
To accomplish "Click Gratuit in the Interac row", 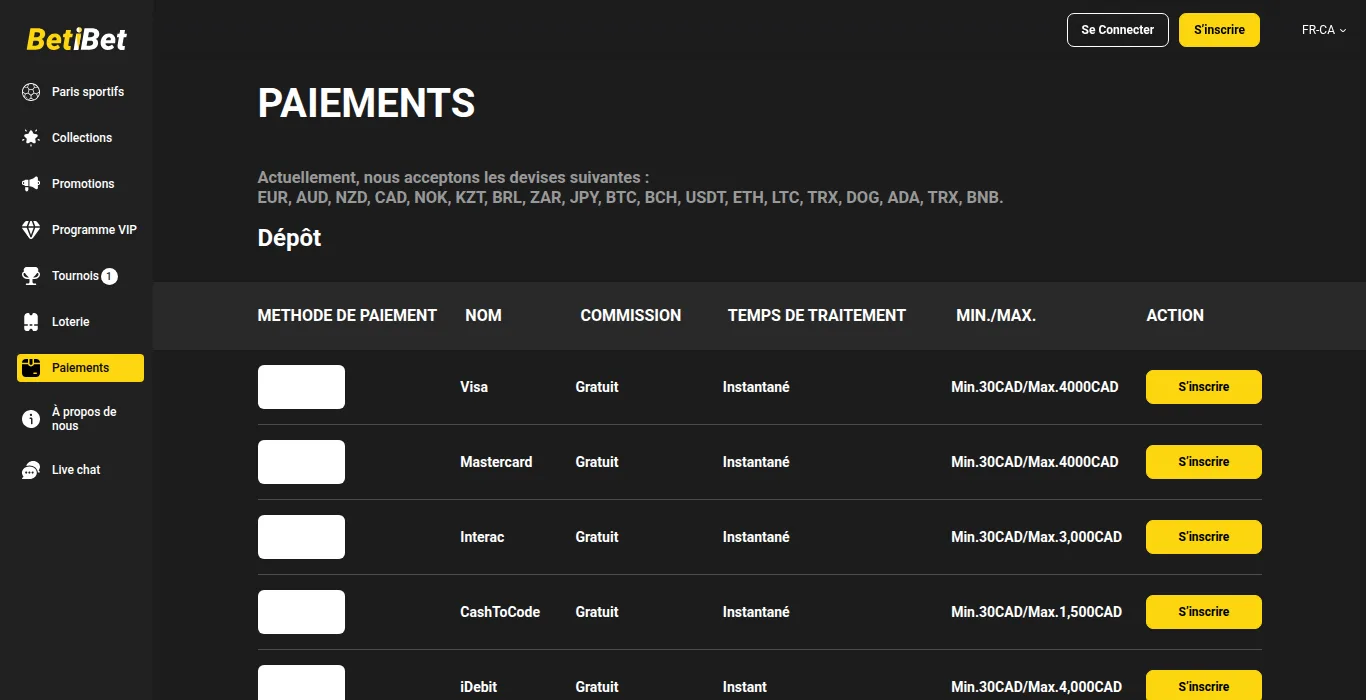I will pos(597,537).
